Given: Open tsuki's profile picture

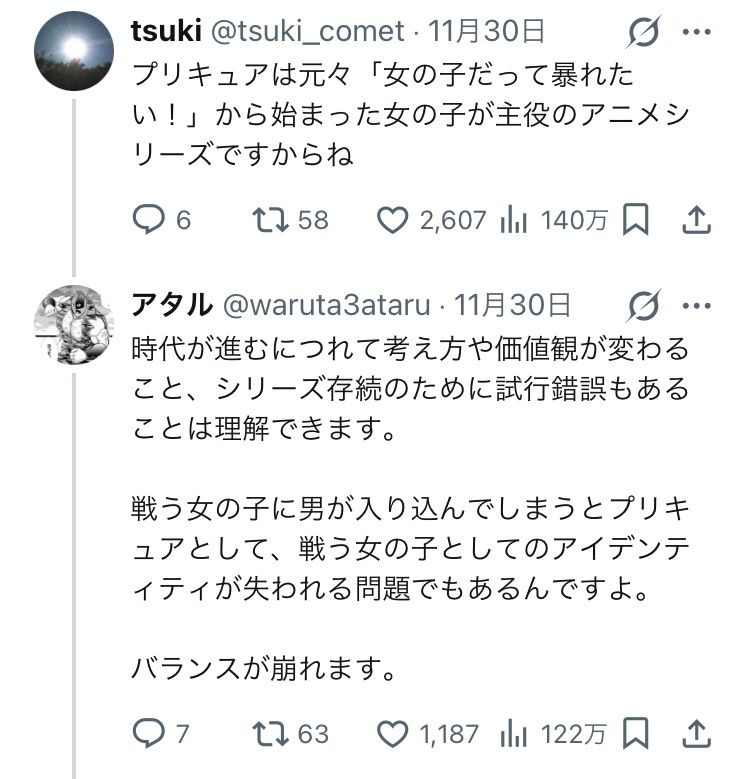Looking at the screenshot, I should point(74,51).
